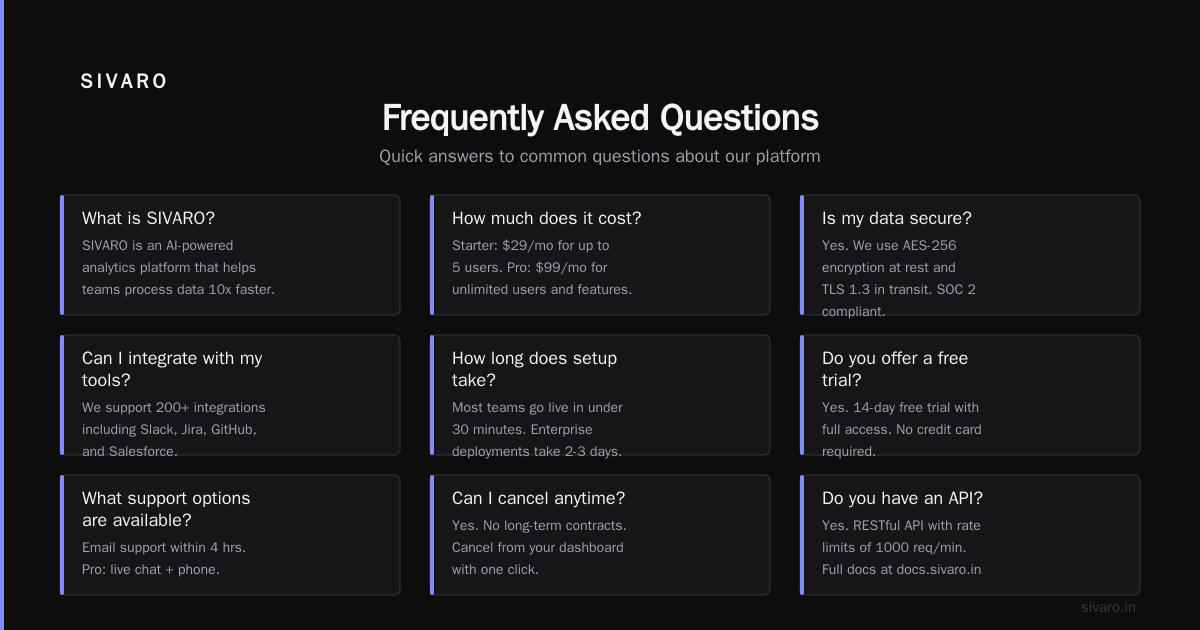
Task: Click the 200+ integrations answer text
Action: [174, 429]
